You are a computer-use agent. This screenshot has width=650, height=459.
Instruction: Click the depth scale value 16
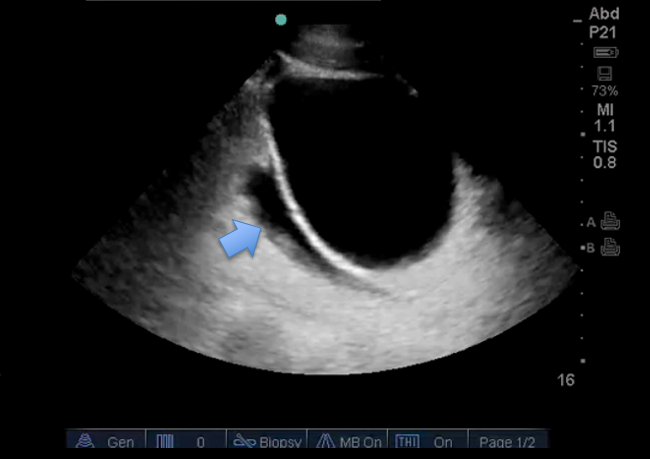coord(566,380)
